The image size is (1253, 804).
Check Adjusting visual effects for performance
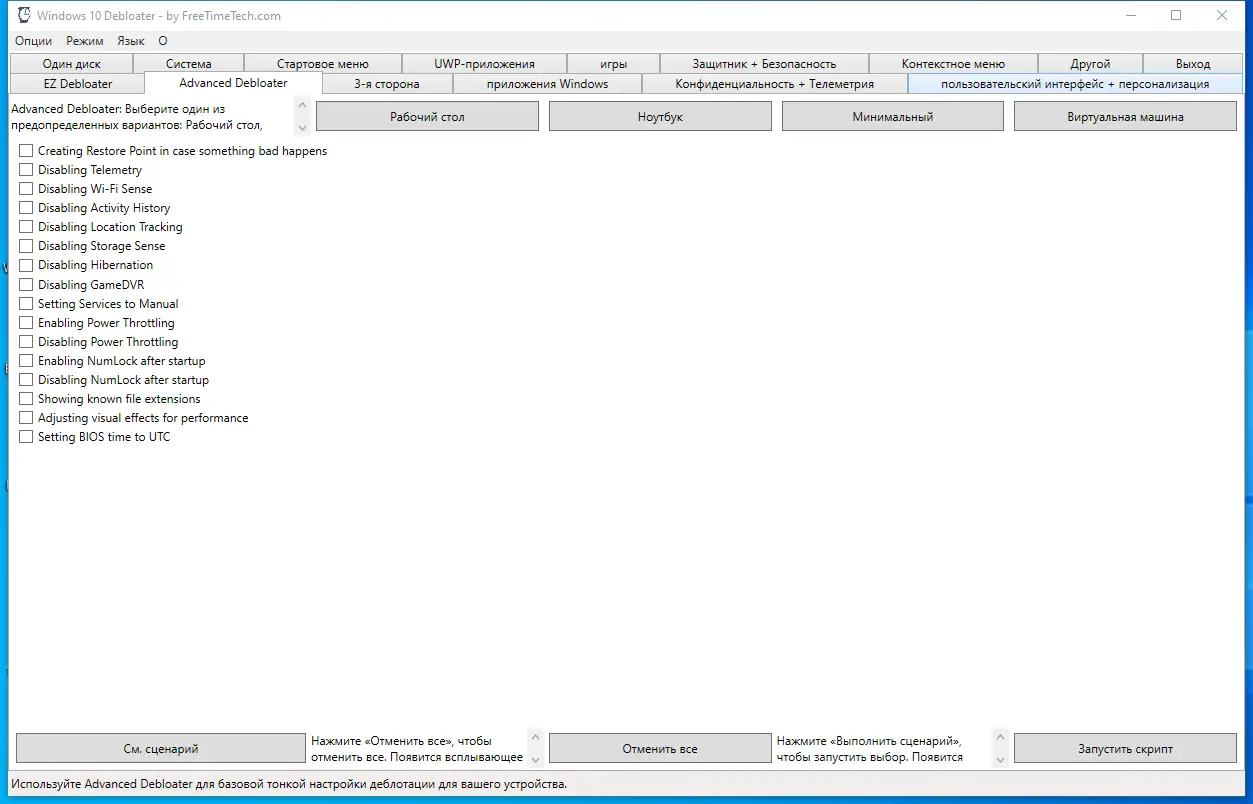(x=26, y=418)
